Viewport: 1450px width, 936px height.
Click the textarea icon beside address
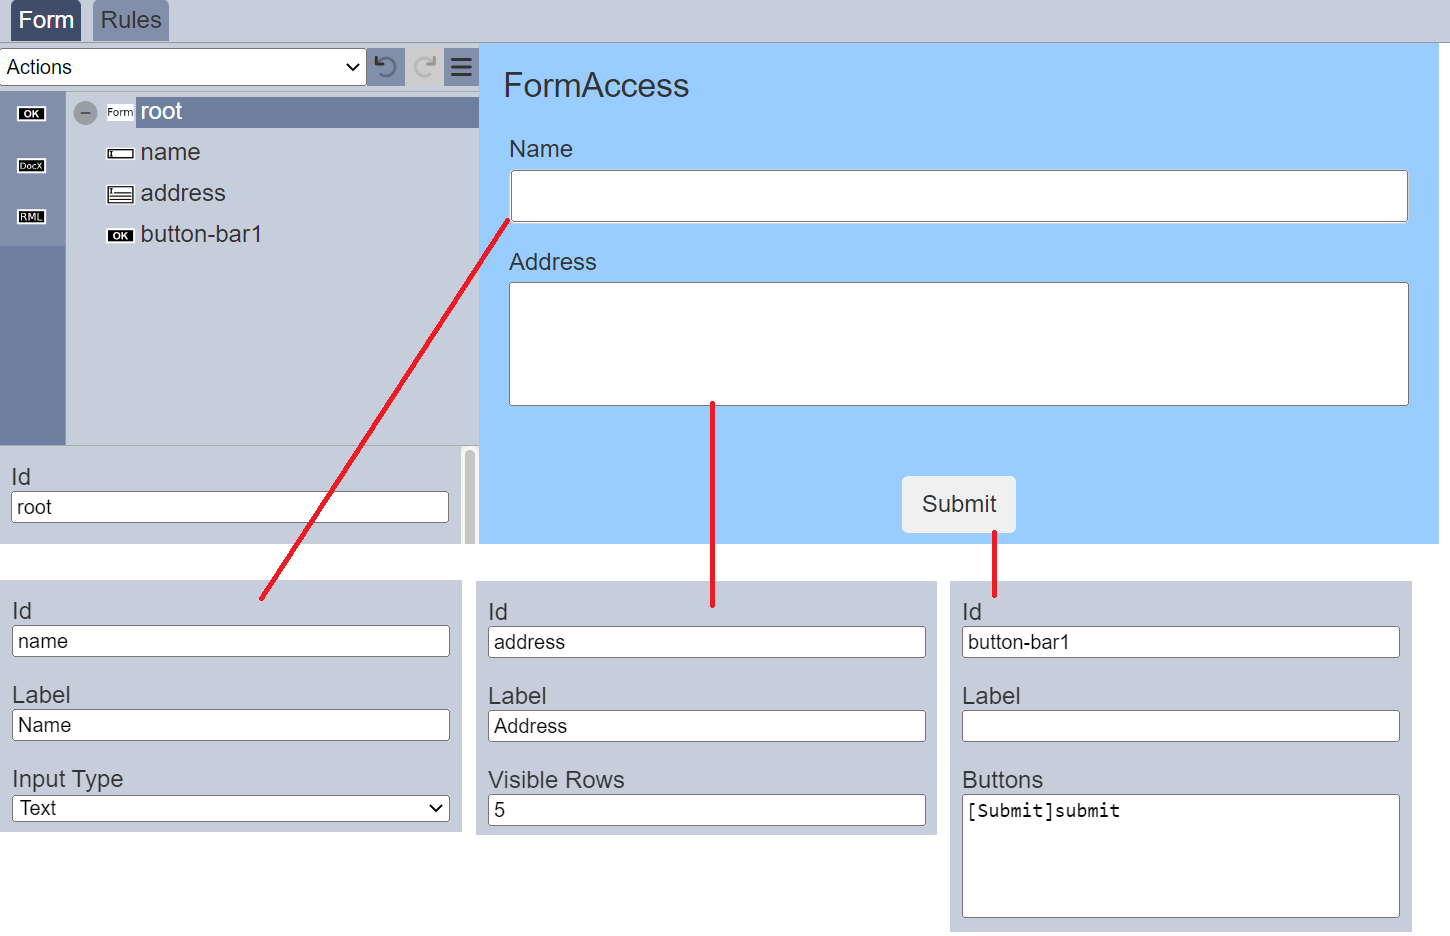tap(120, 194)
